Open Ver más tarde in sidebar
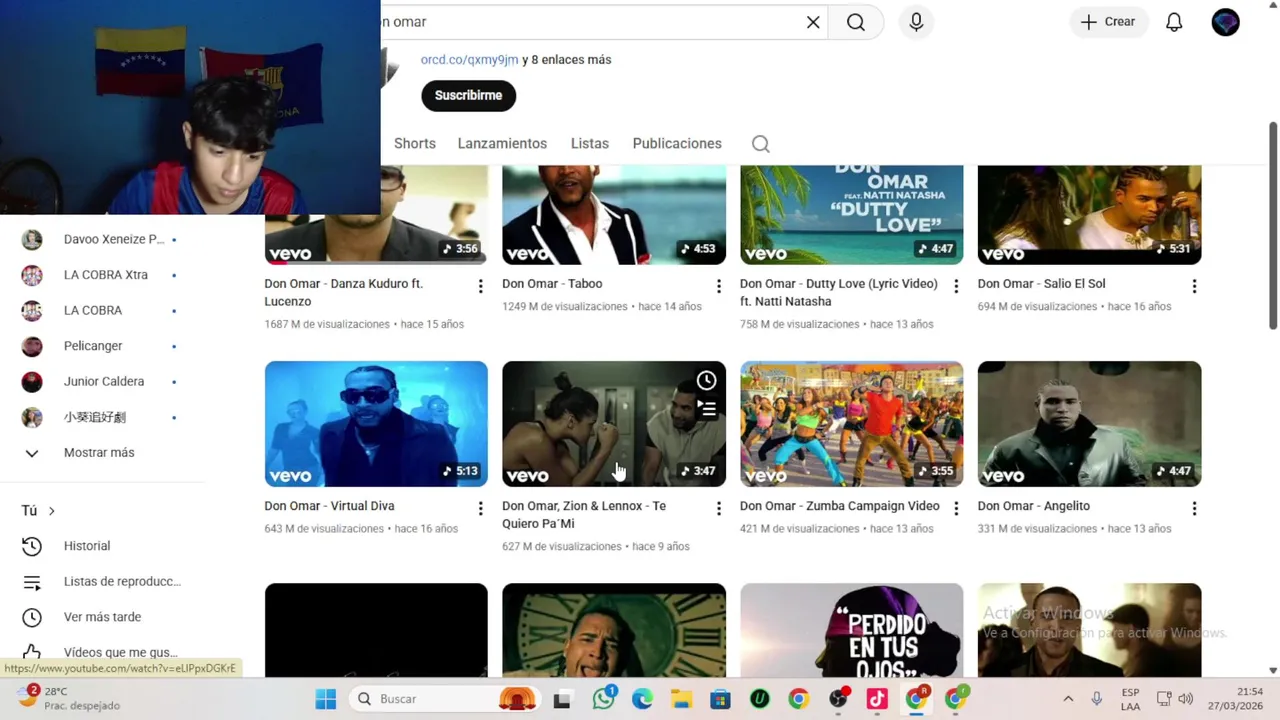The height and width of the screenshot is (720, 1280). point(102,617)
